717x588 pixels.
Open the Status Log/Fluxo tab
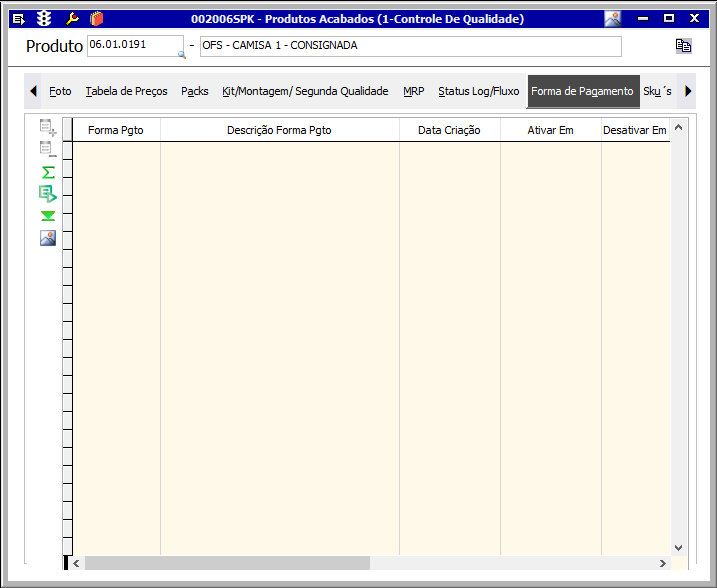click(x=479, y=91)
